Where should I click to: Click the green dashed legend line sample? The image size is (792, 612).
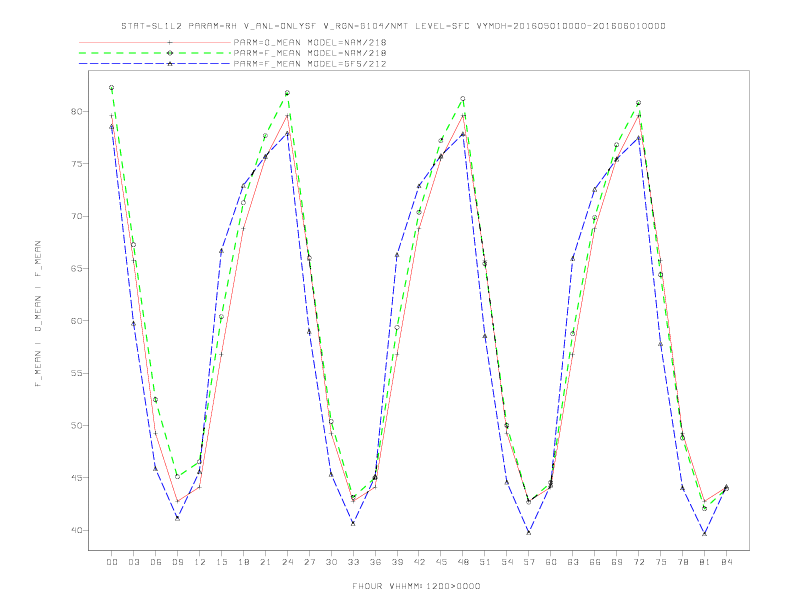pos(155,53)
